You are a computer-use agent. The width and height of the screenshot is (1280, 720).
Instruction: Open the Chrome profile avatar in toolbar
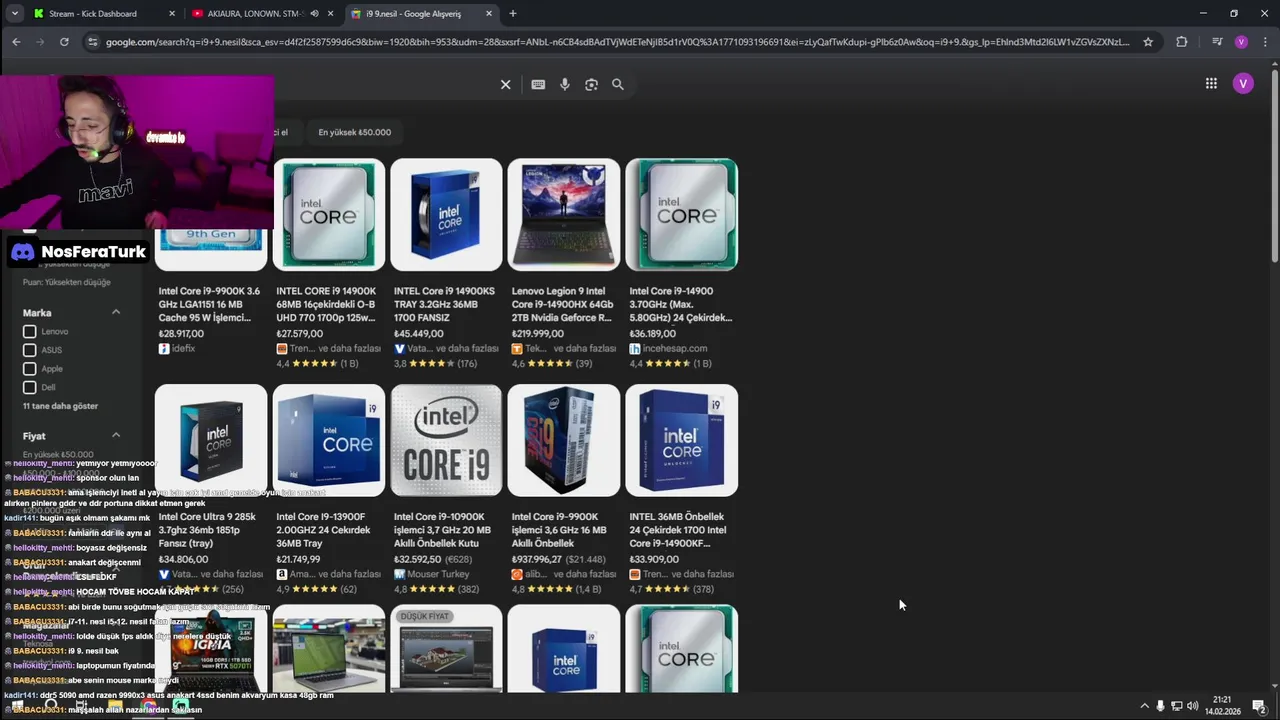point(1241,42)
